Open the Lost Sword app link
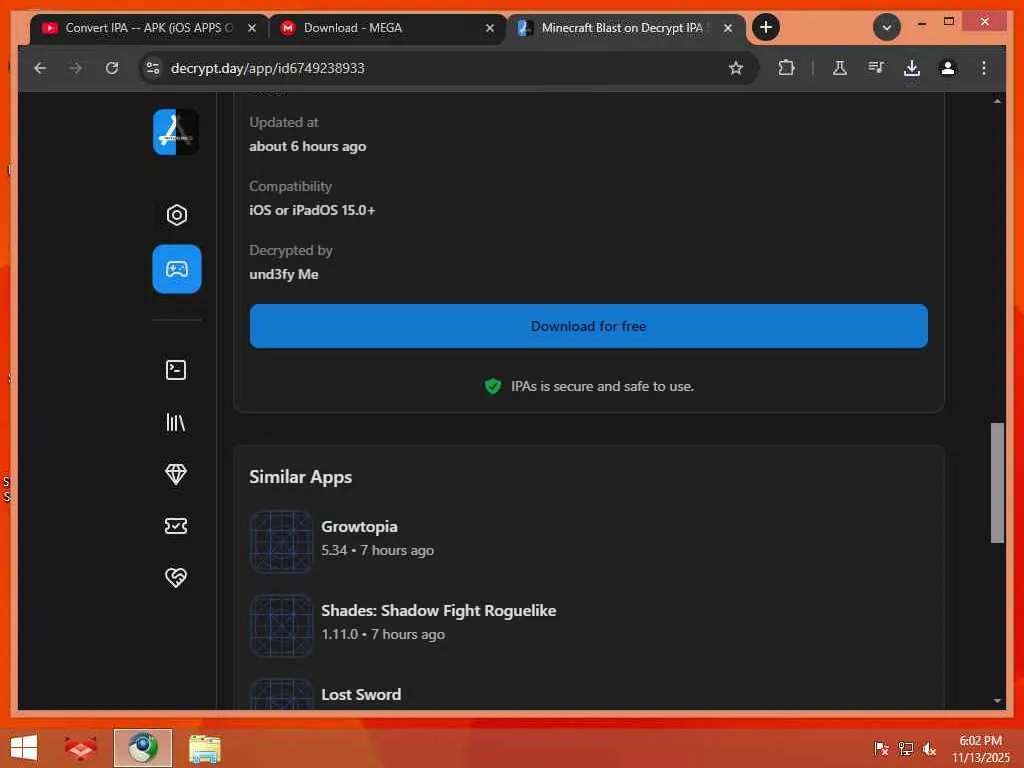 (x=361, y=694)
